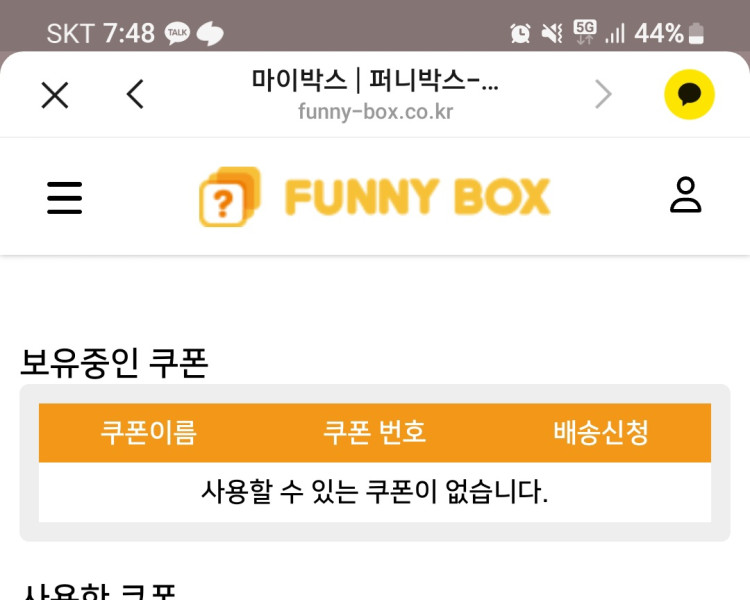
Task: Tap the yellow KakaoTalk chat button
Action: click(689, 95)
